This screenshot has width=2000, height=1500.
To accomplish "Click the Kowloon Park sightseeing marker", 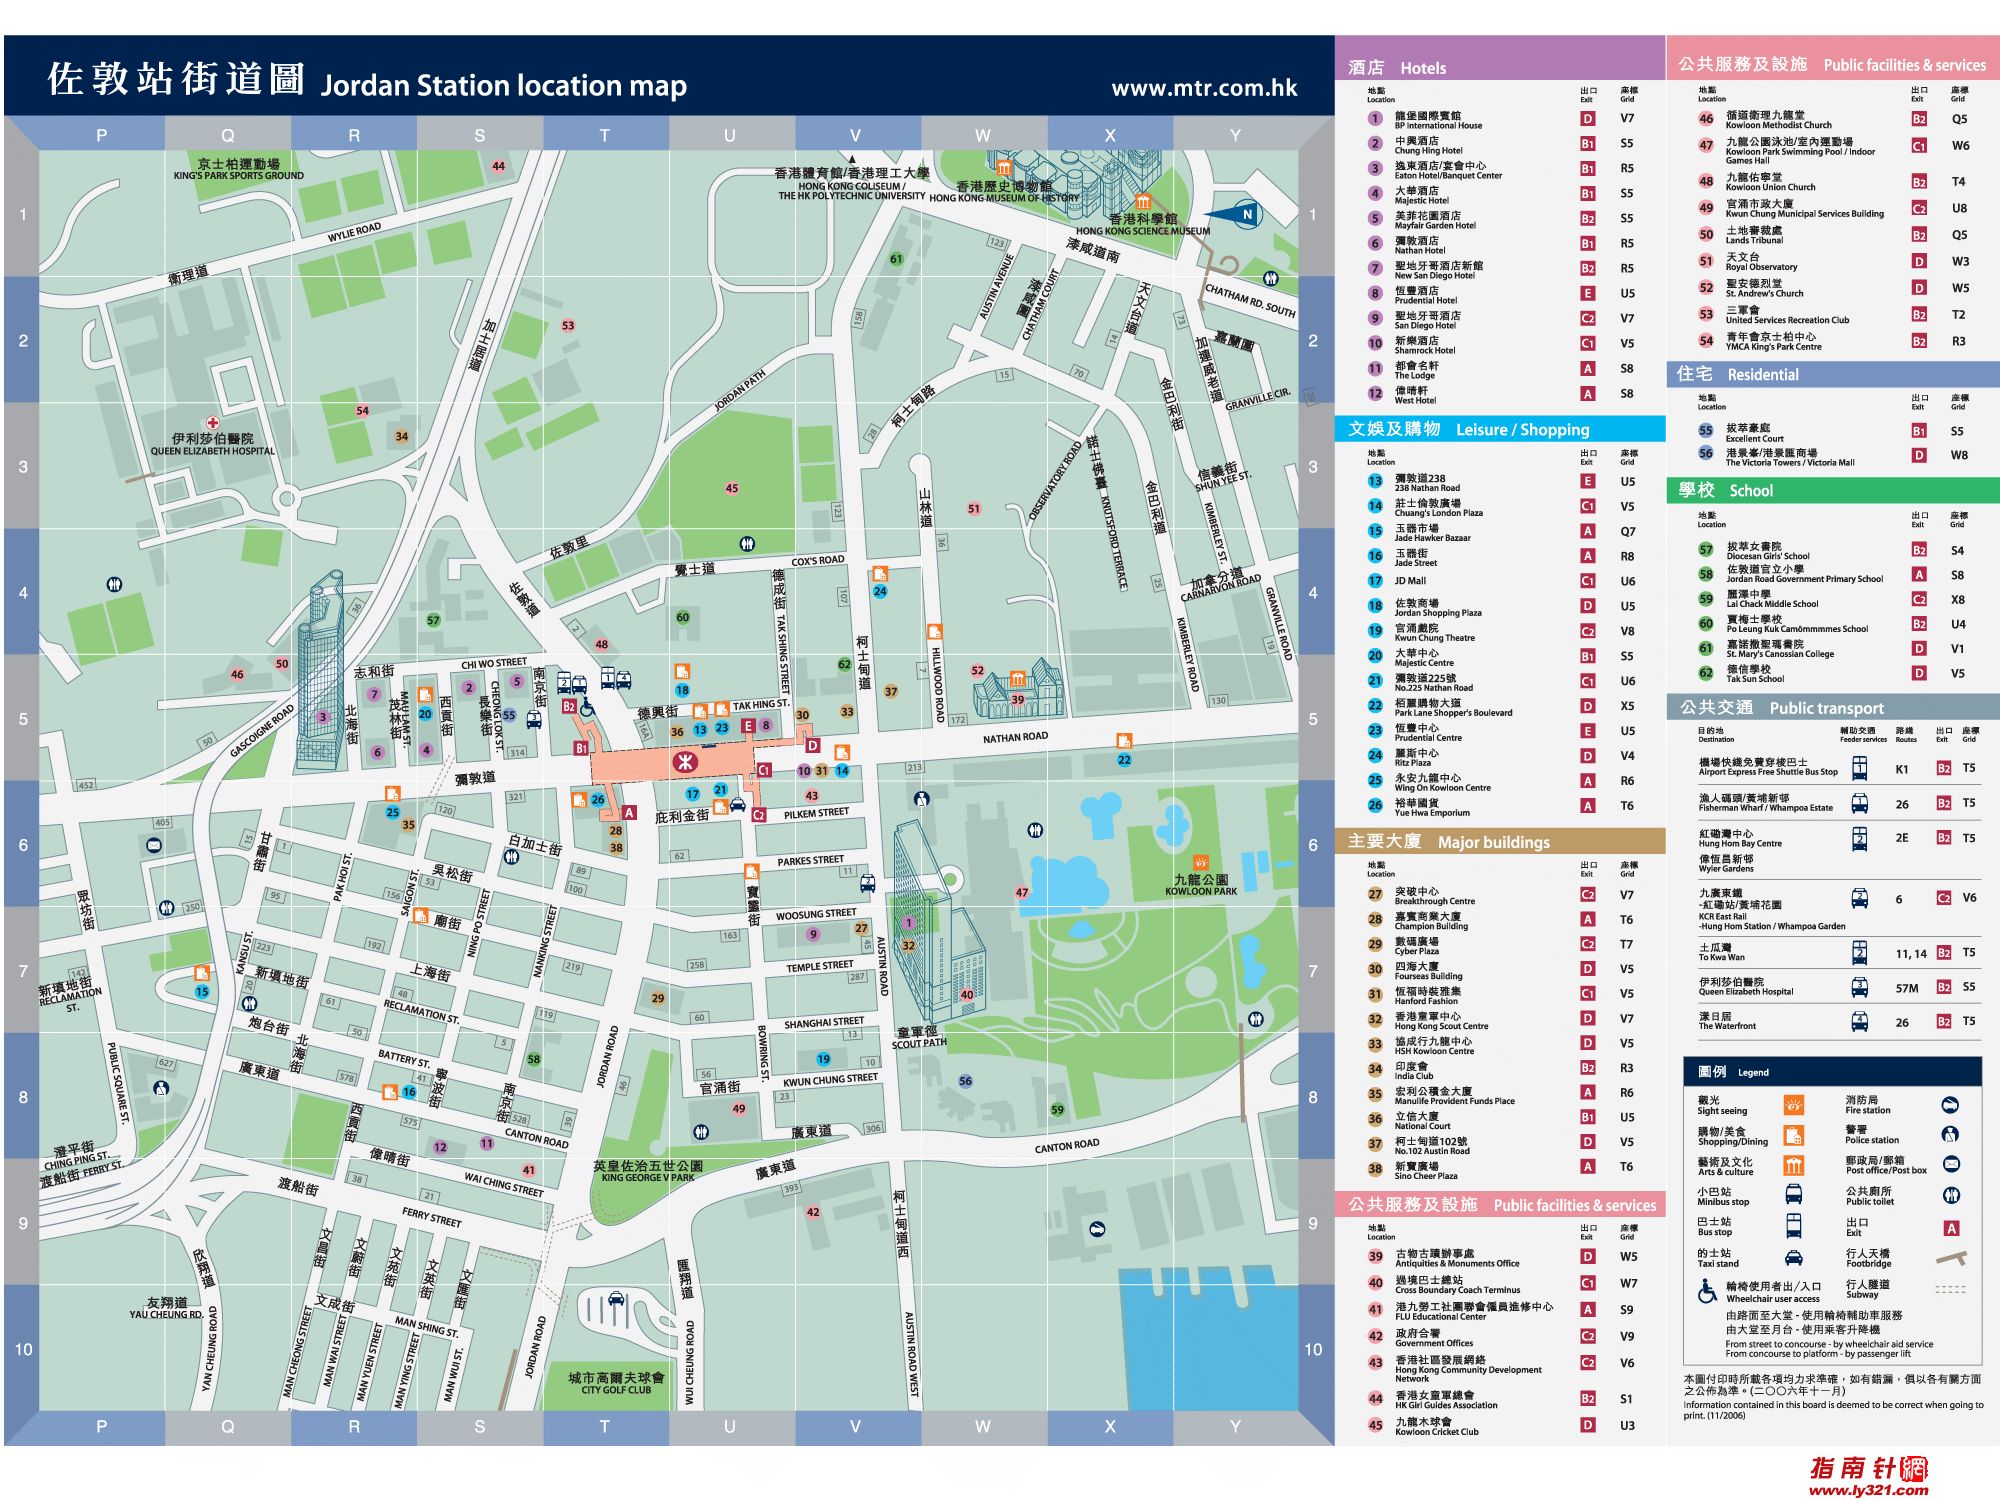I will (x=1201, y=862).
